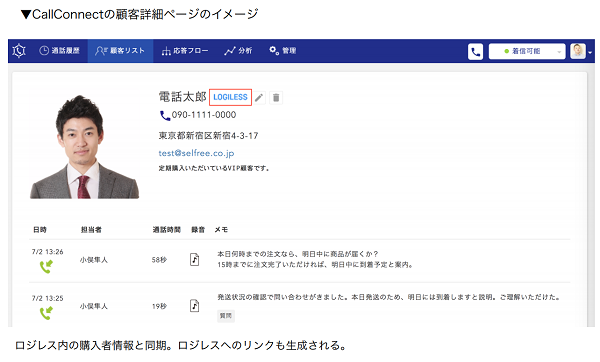Click the CallConnect logo icon
Image resolution: width=600 pixels, height=362 pixels.
pyautogui.click(x=19, y=51)
